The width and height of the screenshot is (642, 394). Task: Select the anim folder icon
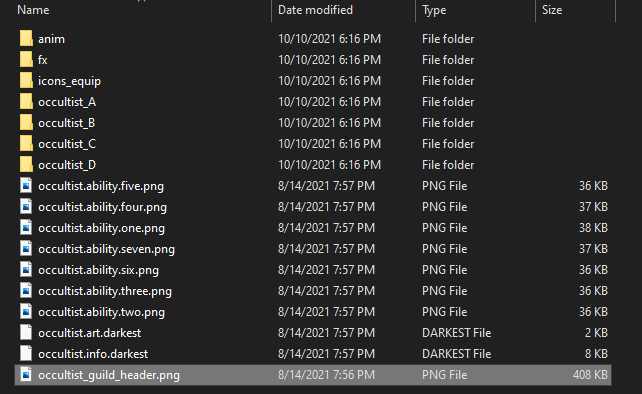[x=26, y=38]
